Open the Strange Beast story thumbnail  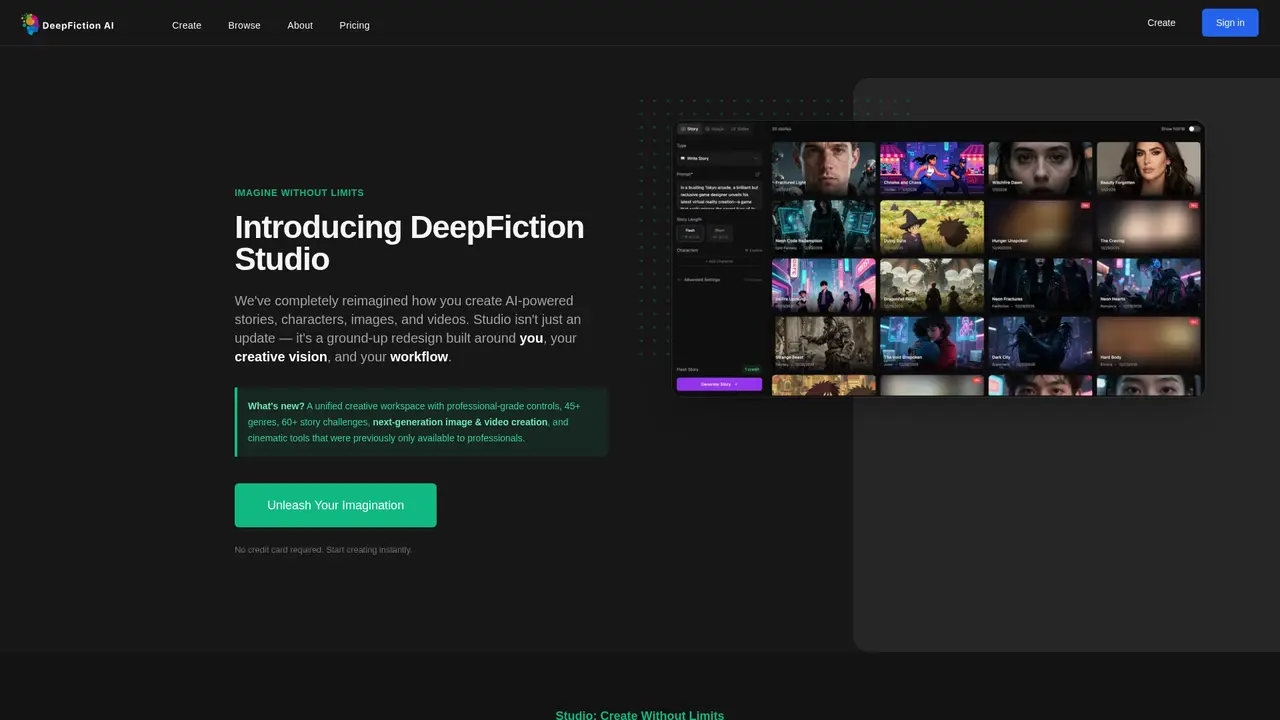coord(824,343)
